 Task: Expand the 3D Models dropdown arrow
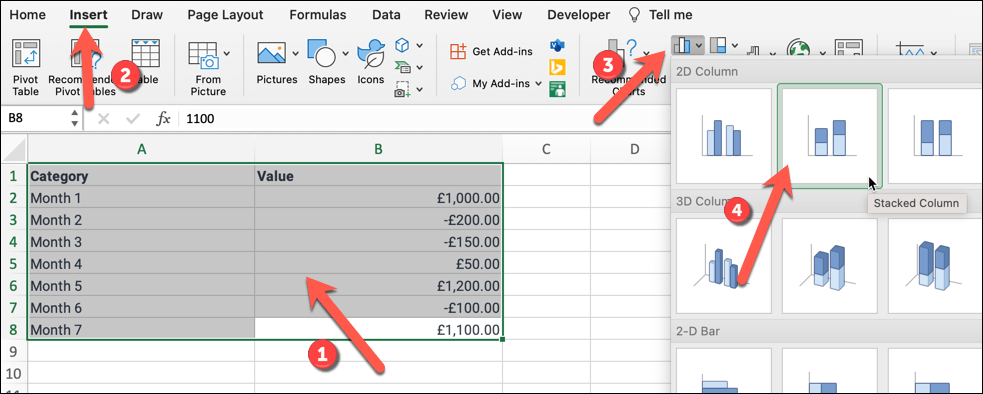tap(419, 46)
